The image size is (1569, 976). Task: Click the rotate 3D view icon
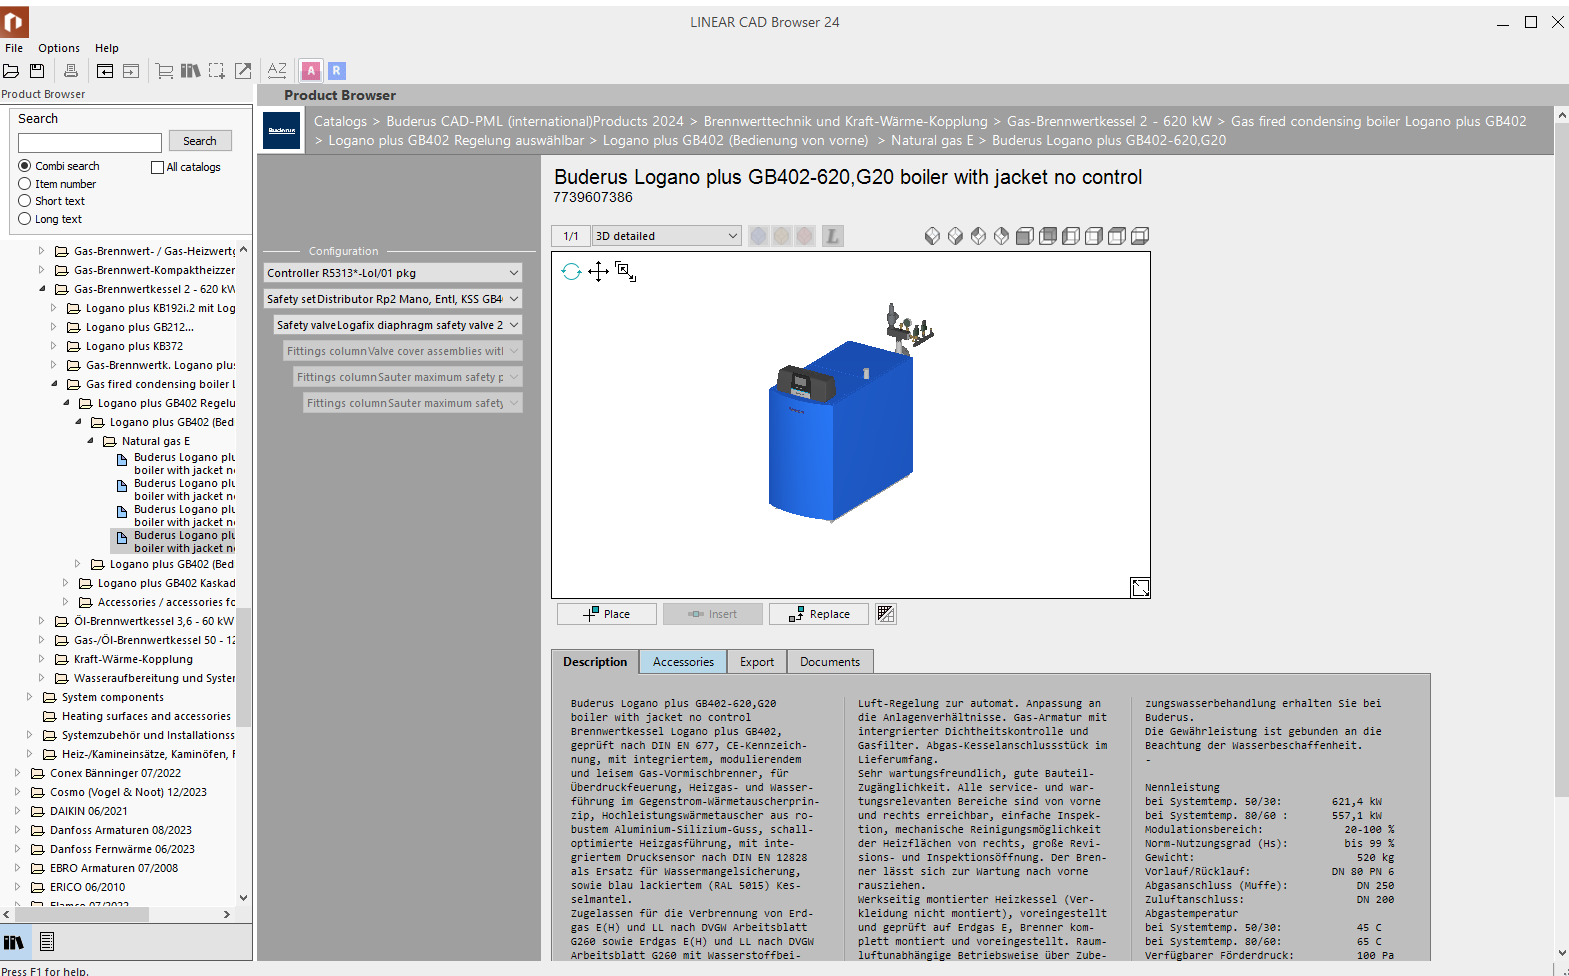pyautogui.click(x=571, y=271)
